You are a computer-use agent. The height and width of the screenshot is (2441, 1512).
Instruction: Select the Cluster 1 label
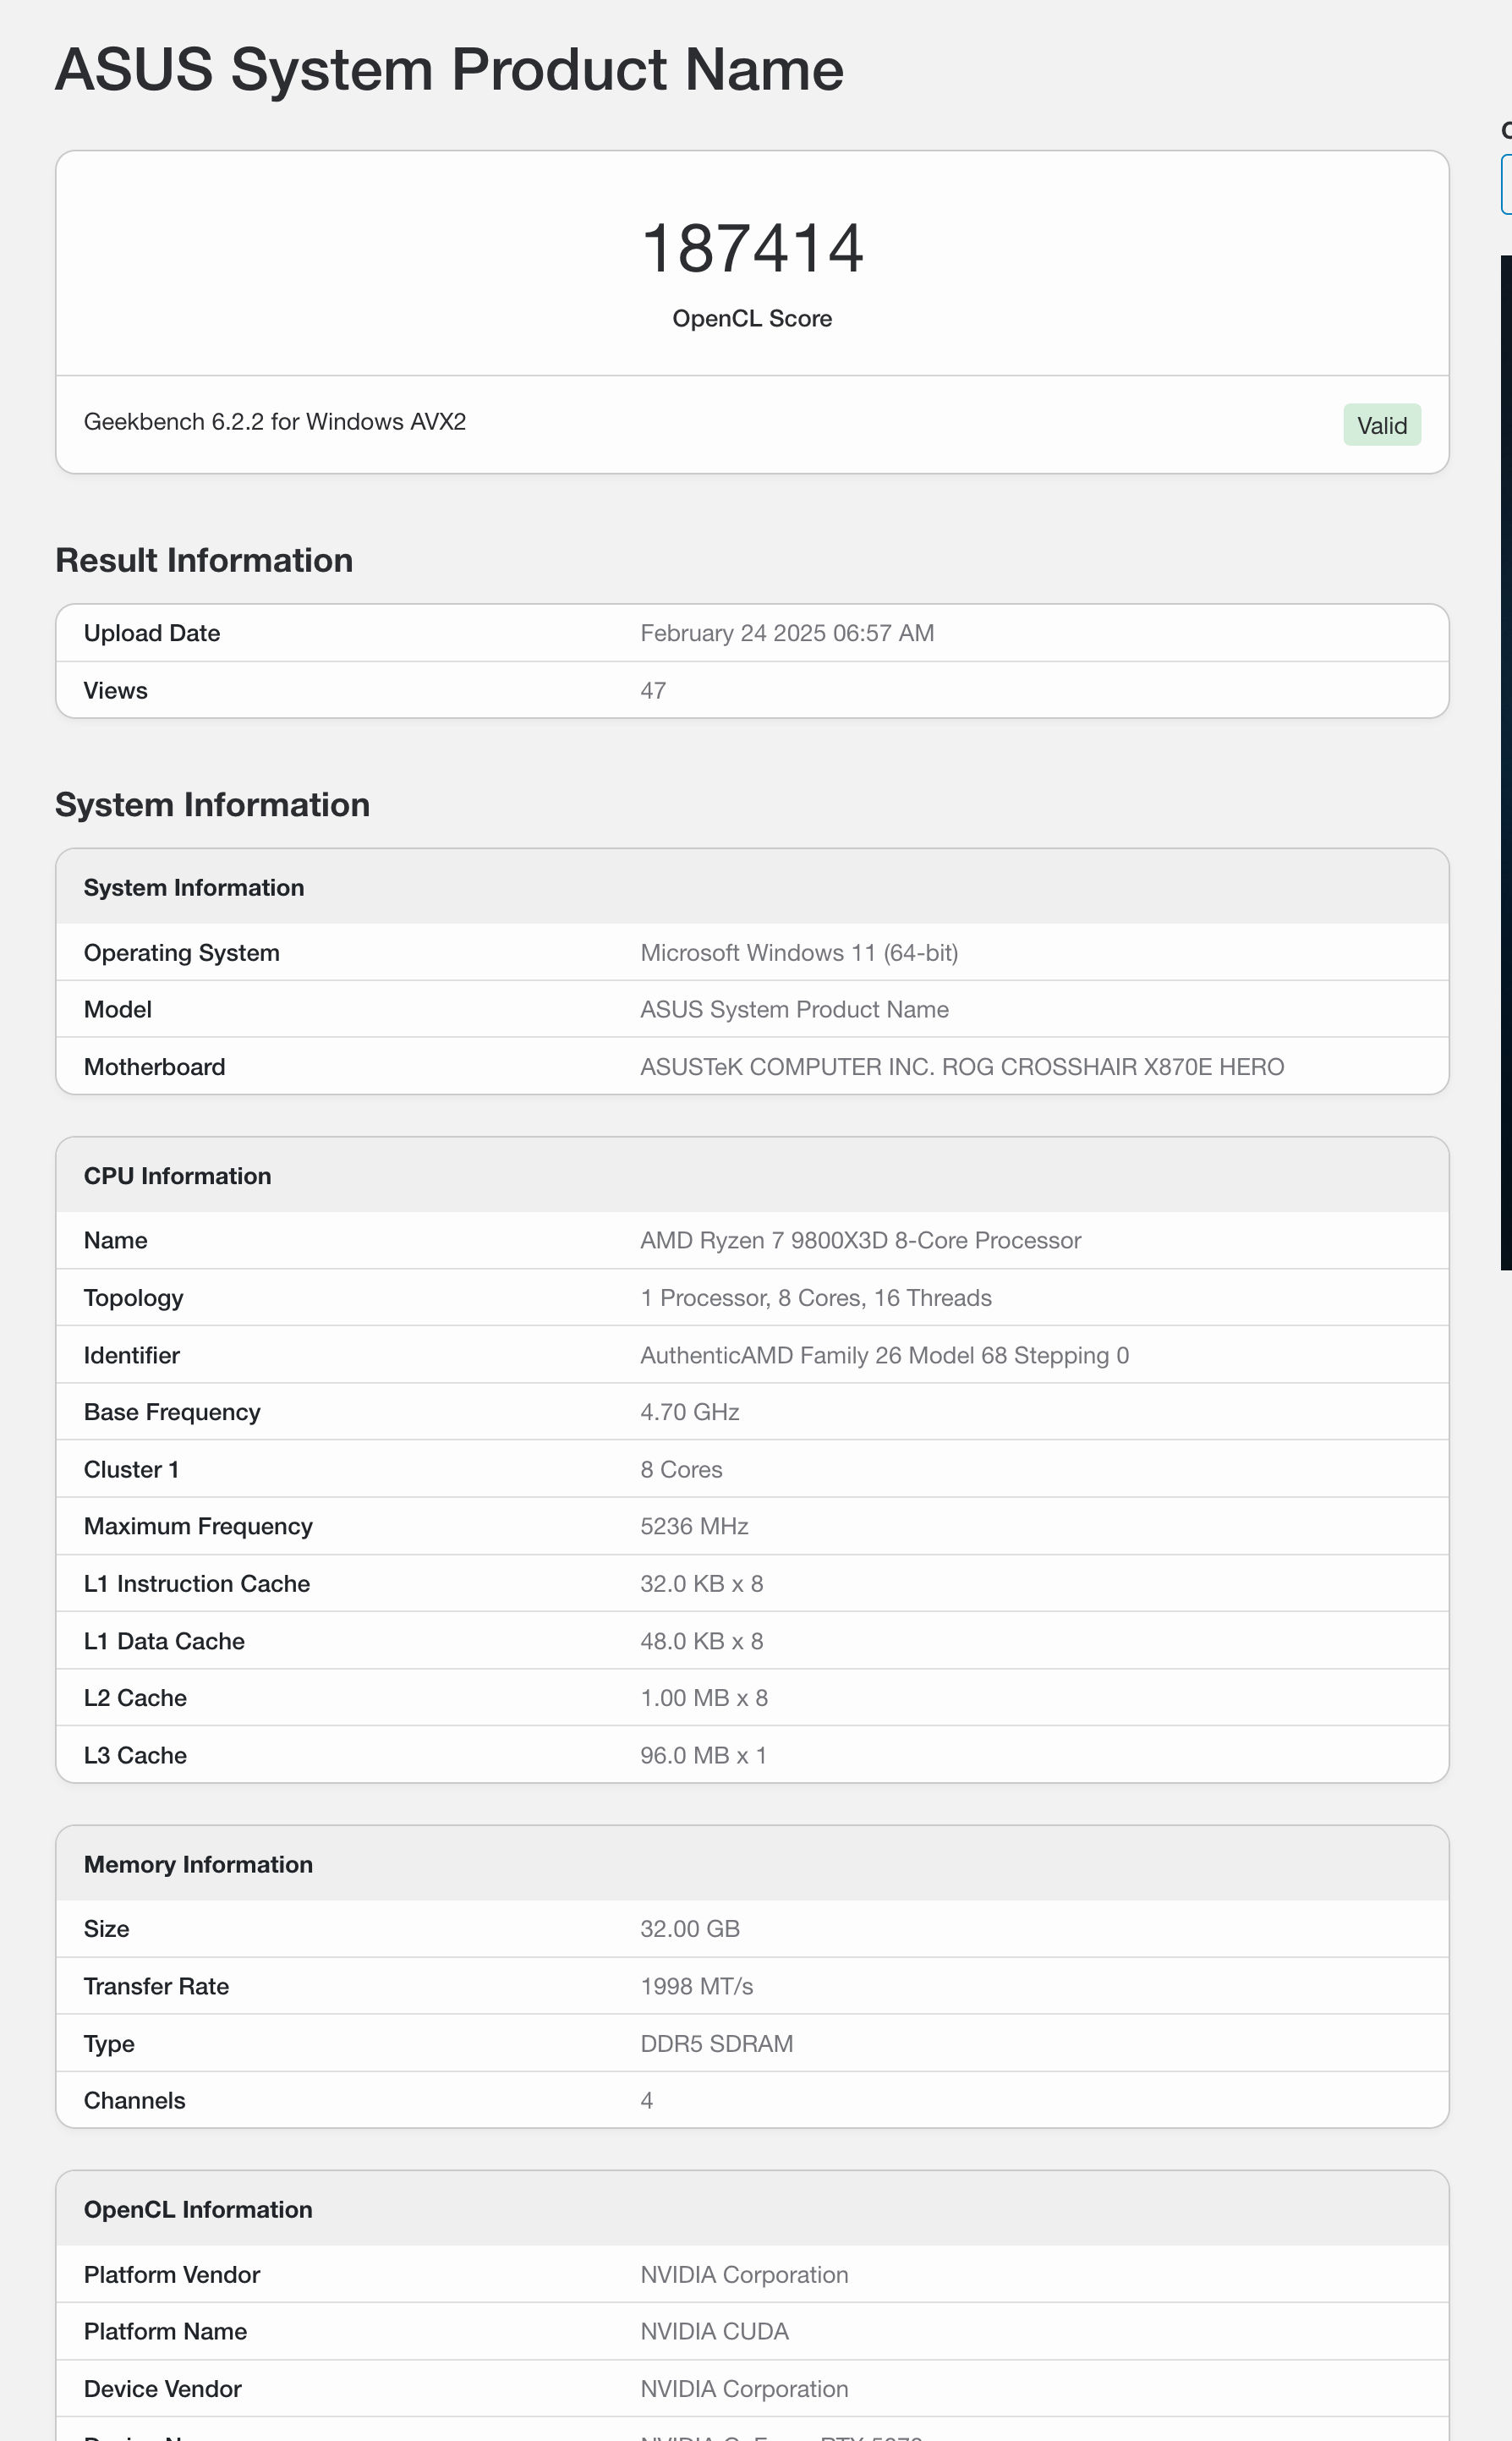[x=131, y=1469]
